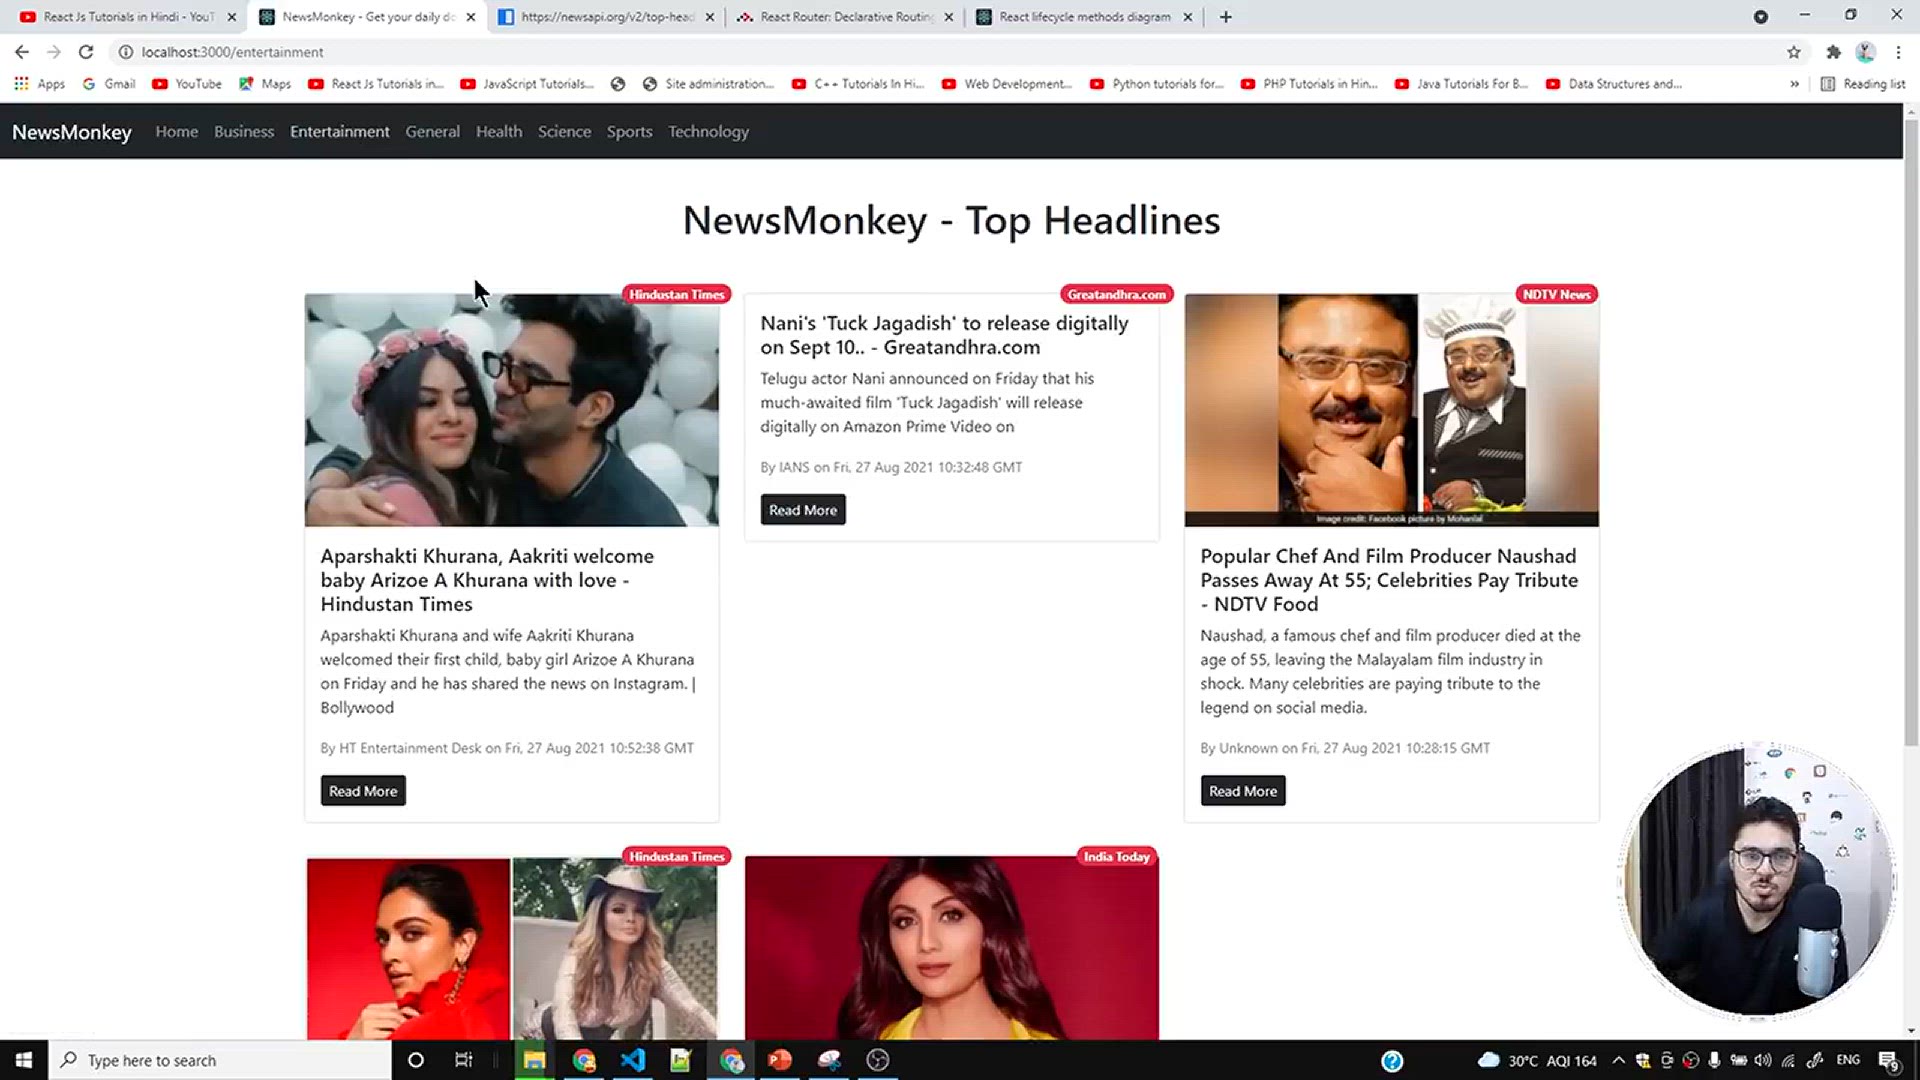Click NewsMonkey brand logo in navbar
The image size is (1920, 1080).
click(72, 132)
